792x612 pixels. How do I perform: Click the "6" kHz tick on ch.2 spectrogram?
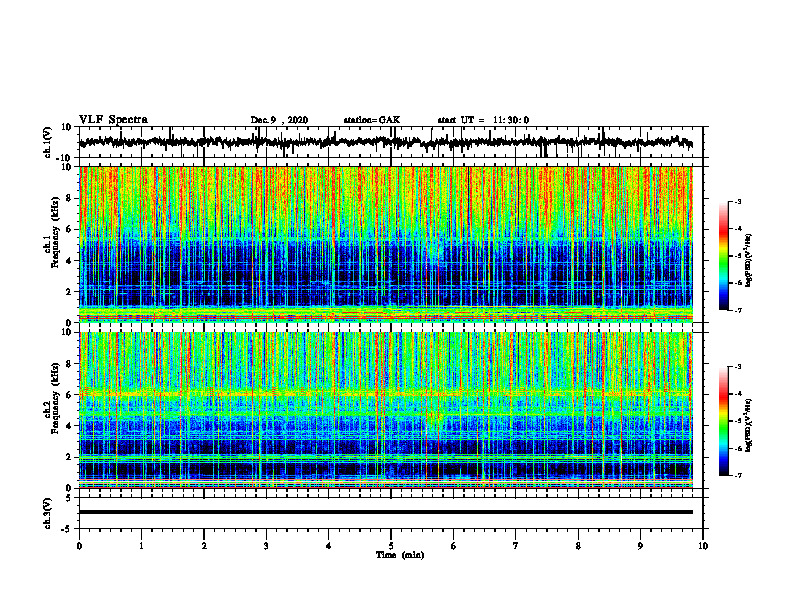pos(70,395)
